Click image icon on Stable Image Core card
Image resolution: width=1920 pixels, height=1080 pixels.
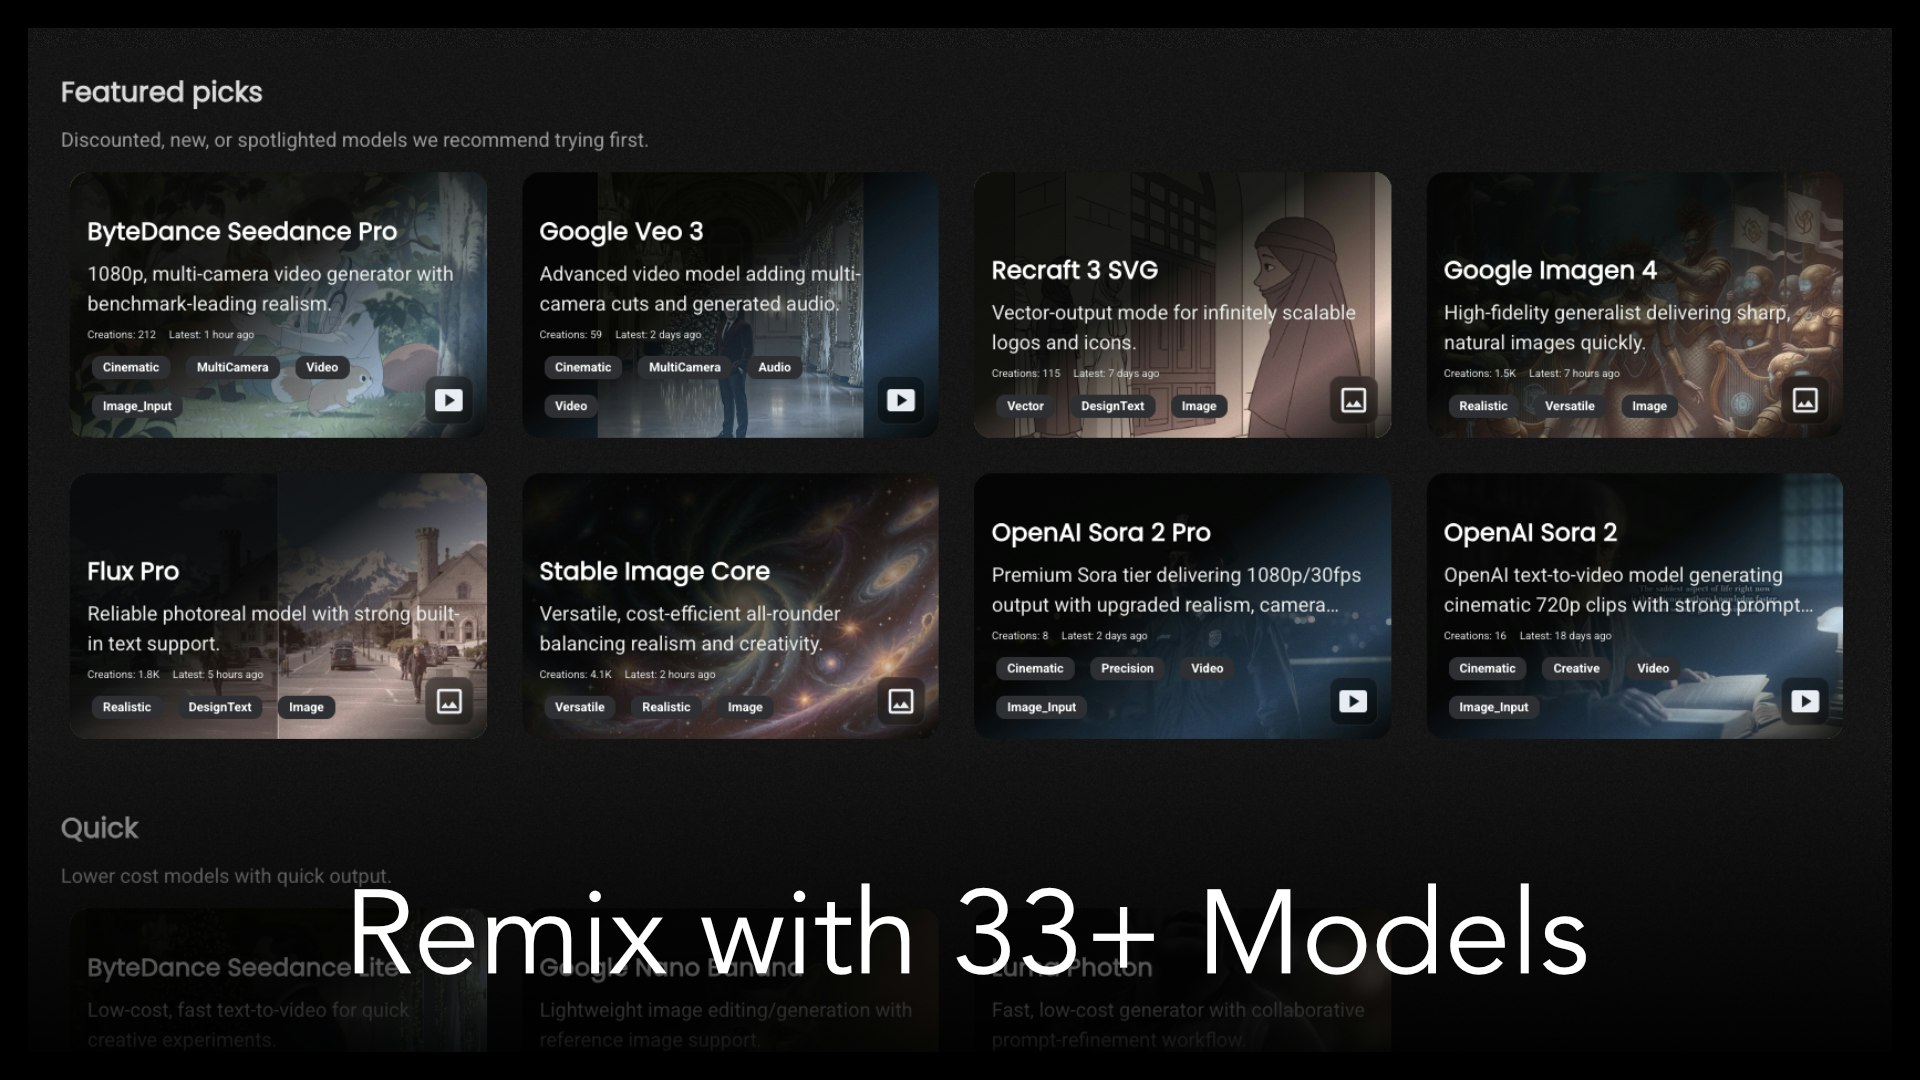tap(900, 701)
